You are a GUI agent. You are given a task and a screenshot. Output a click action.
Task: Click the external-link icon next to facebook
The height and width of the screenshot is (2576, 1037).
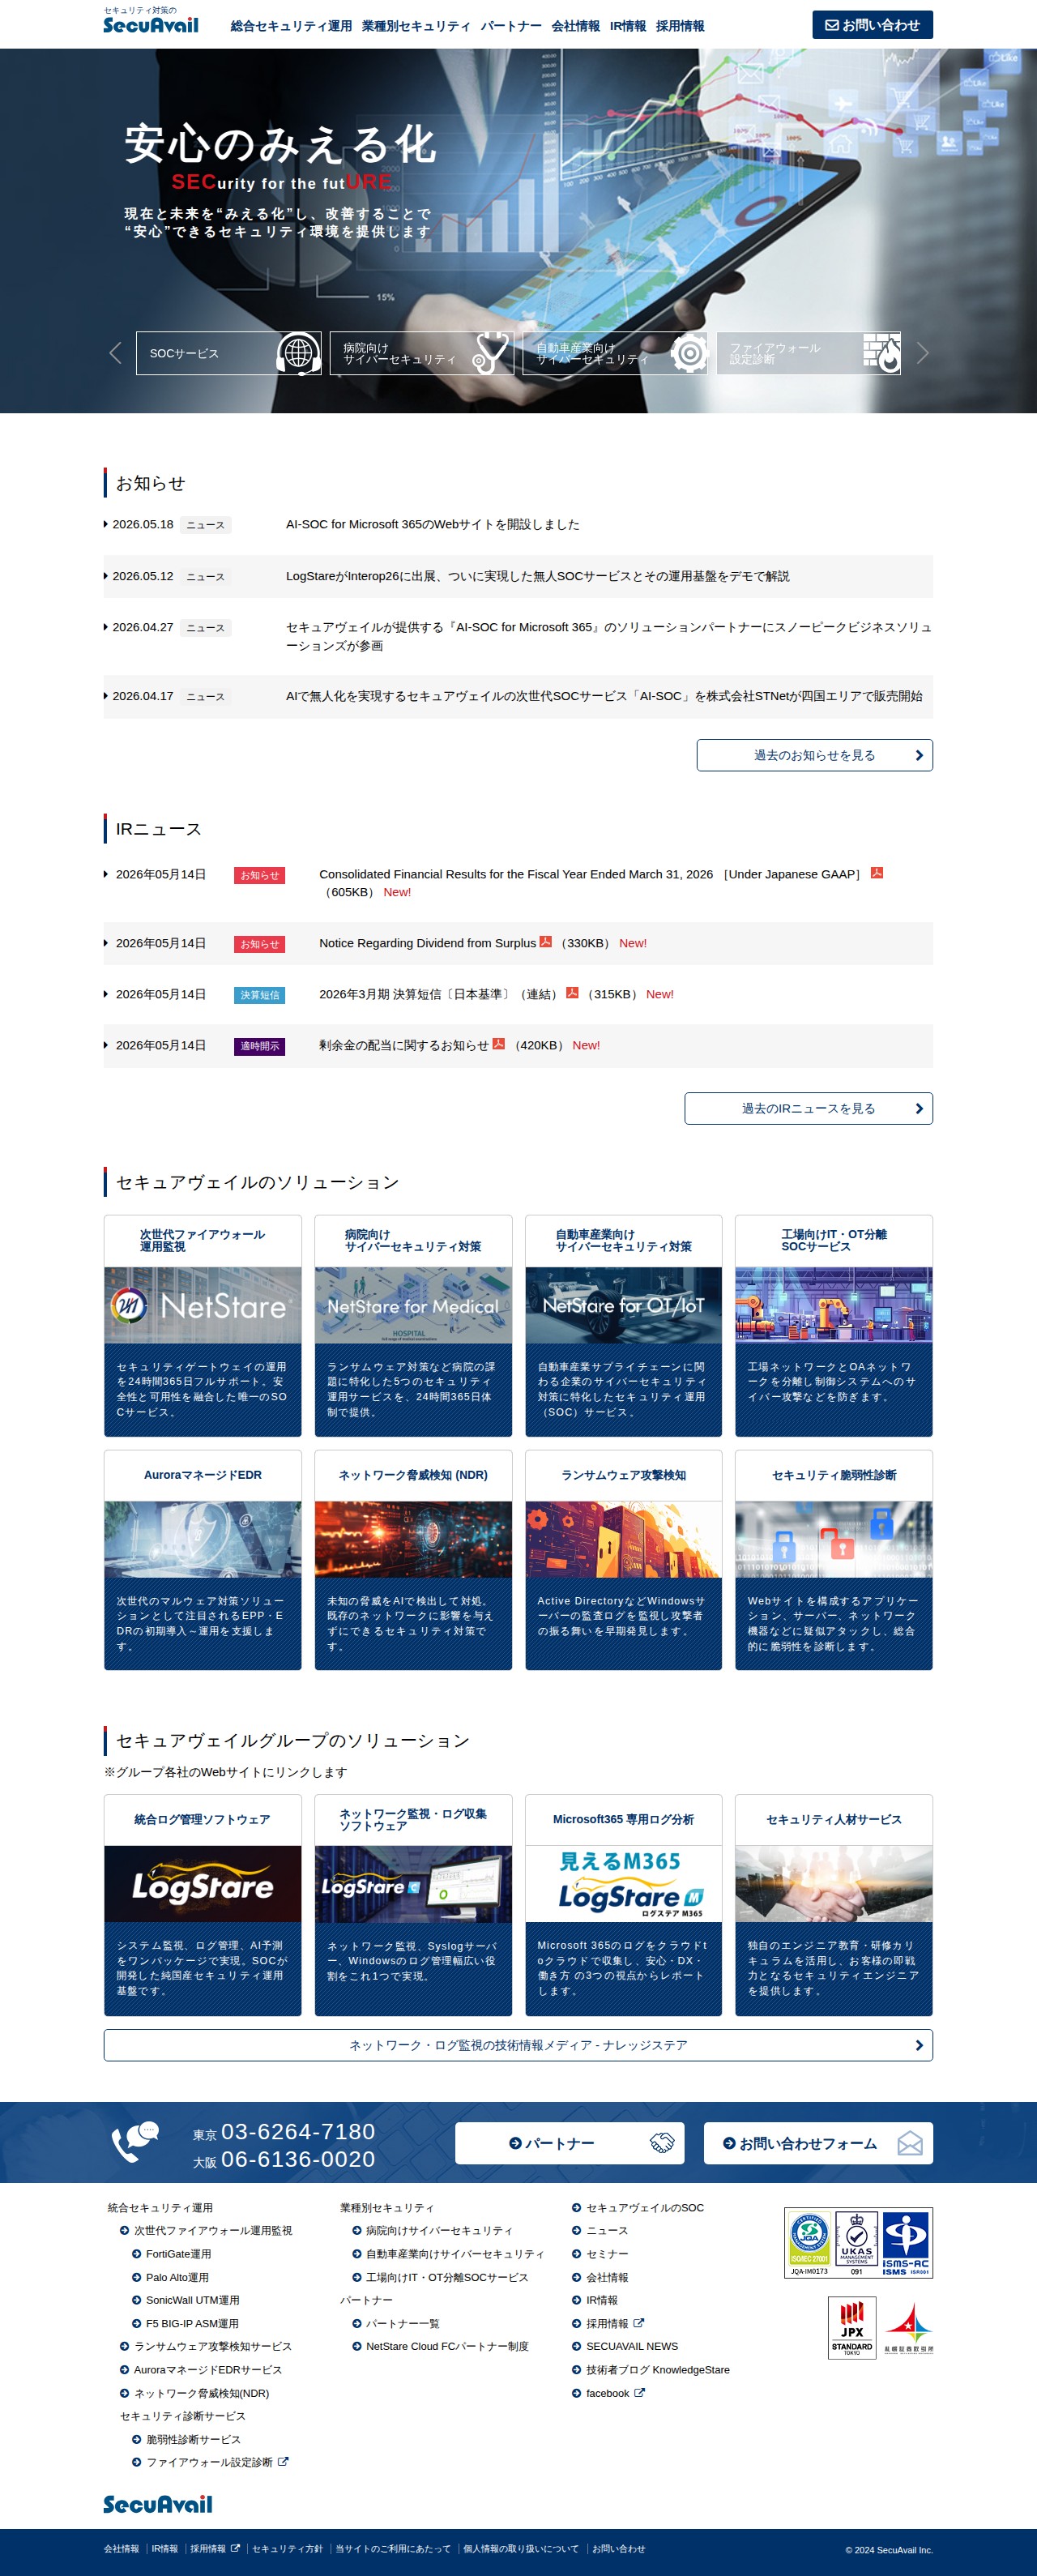point(640,2392)
